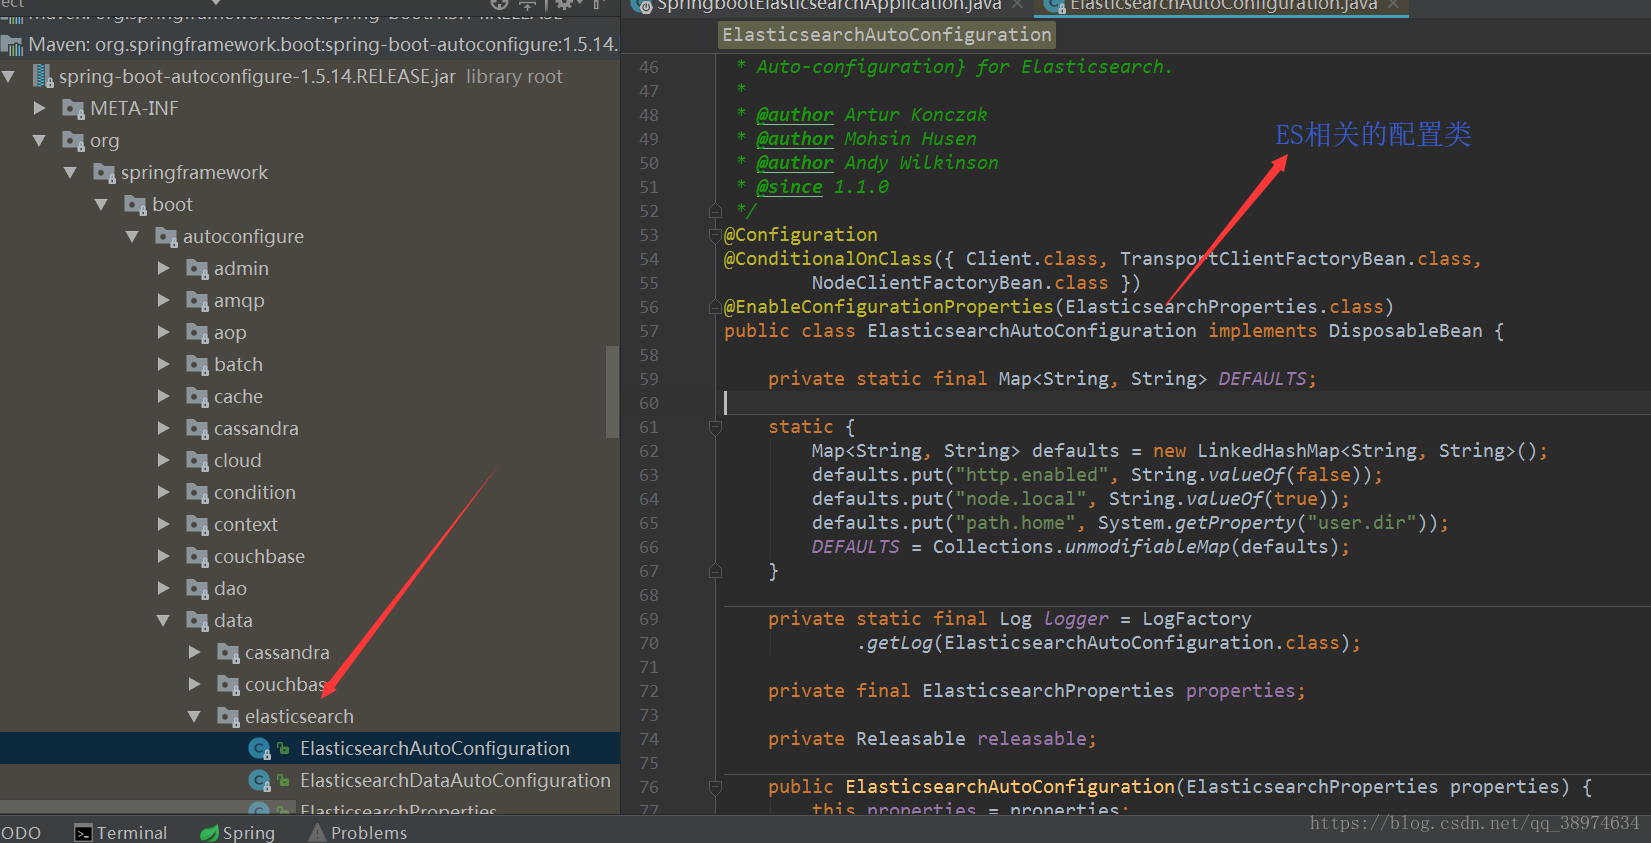Viewport: 1651px width, 843px height.
Task: Click the ElasticsearchDataAutoConfiguration class icon
Action: (259, 780)
